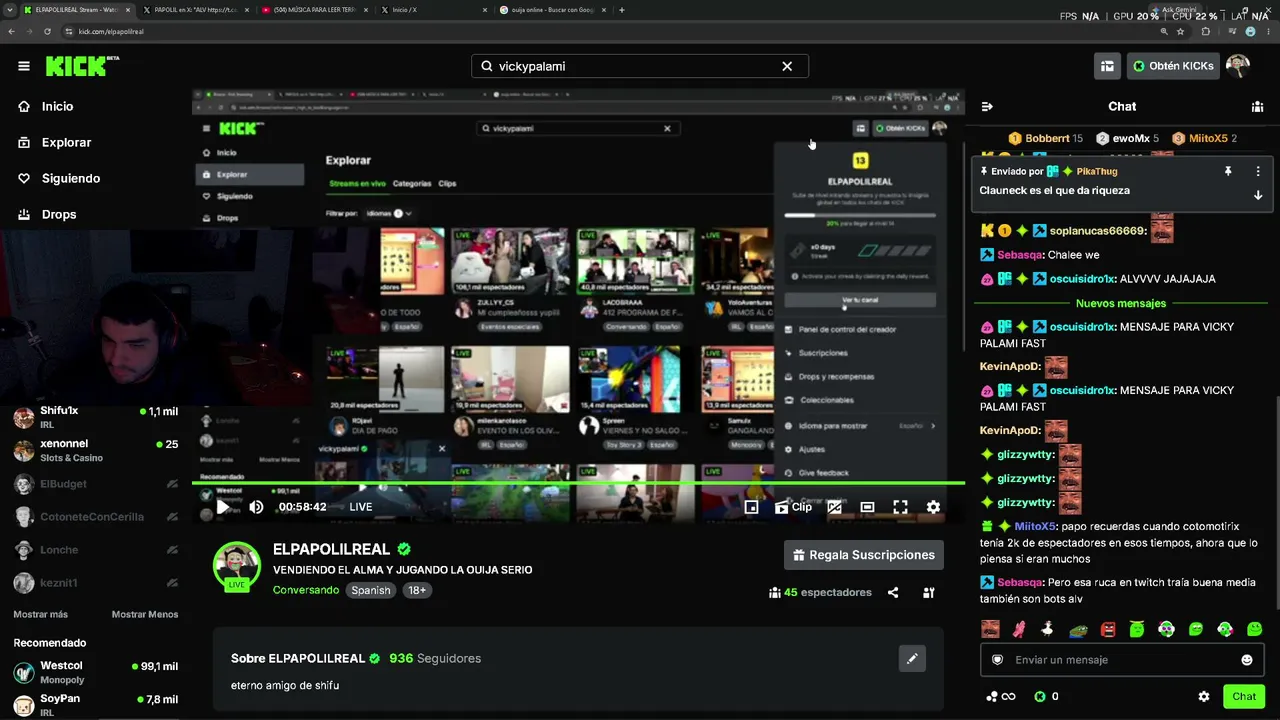
Task: Expand the pinned message with down arrow
Action: 1258,195
